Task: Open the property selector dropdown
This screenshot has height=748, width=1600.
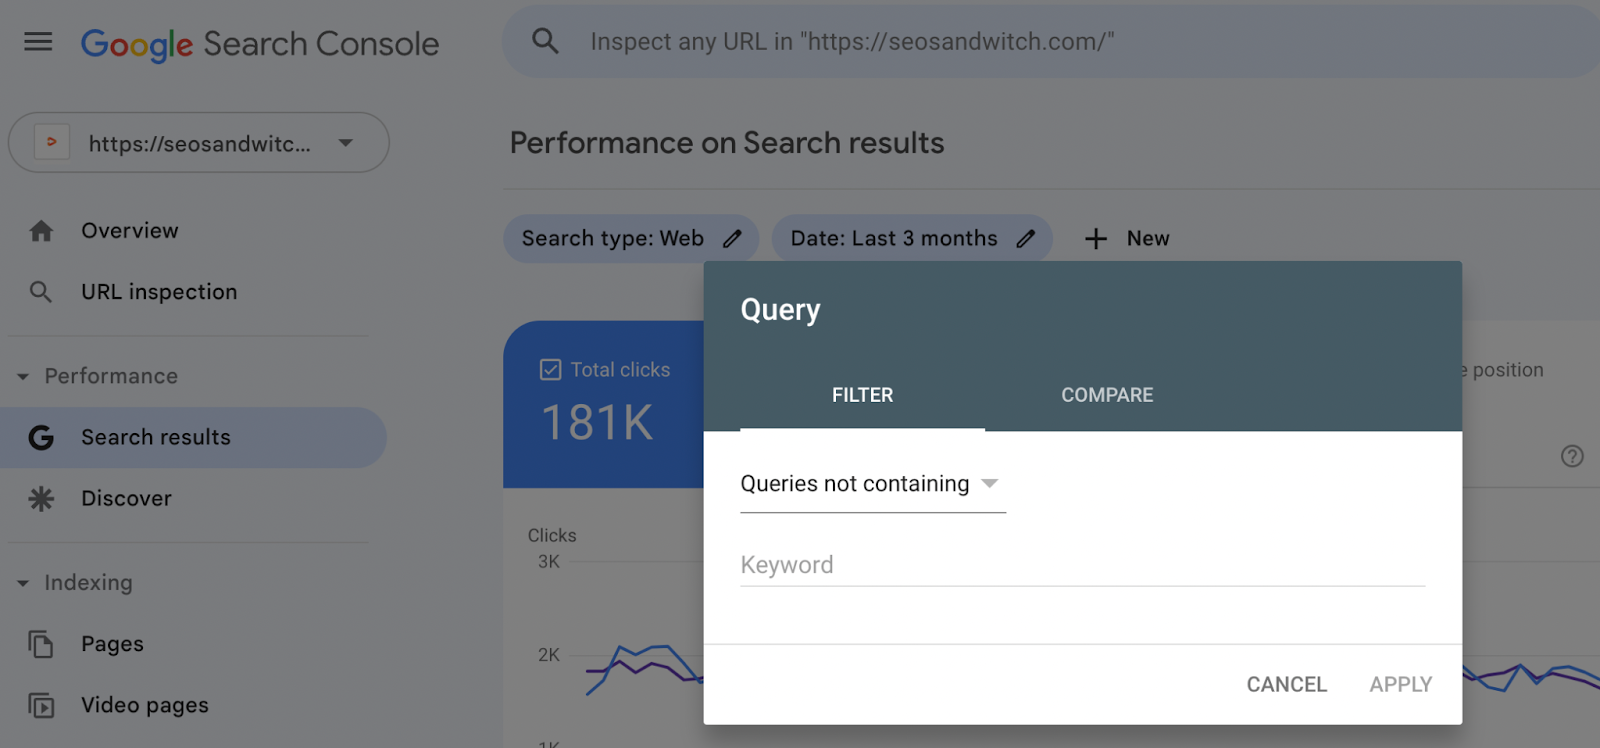Action: (x=345, y=143)
